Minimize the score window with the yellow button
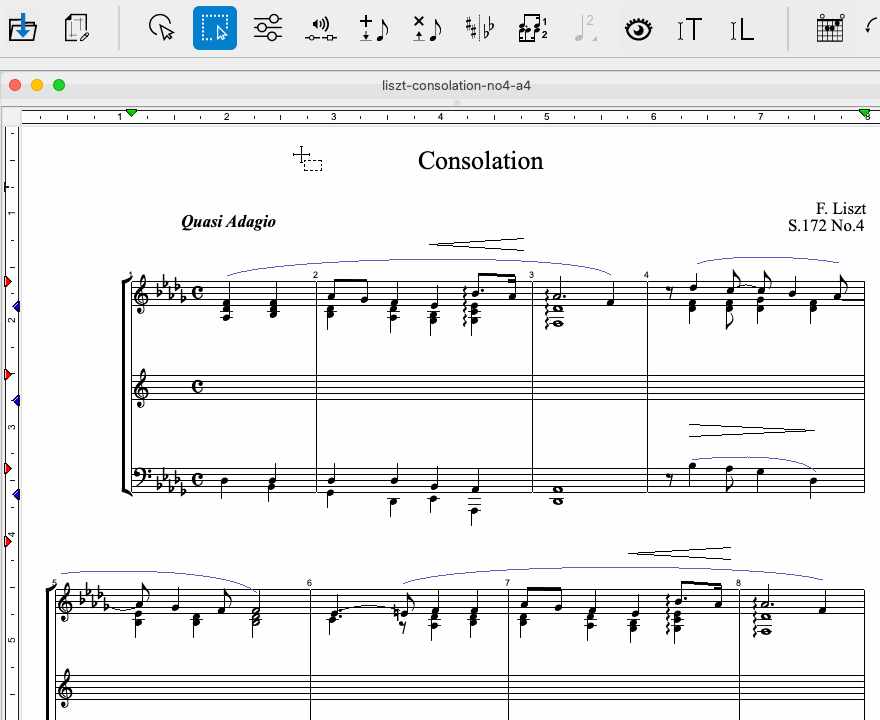The width and height of the screenshot is (880, 720). [x=37, y=85]
